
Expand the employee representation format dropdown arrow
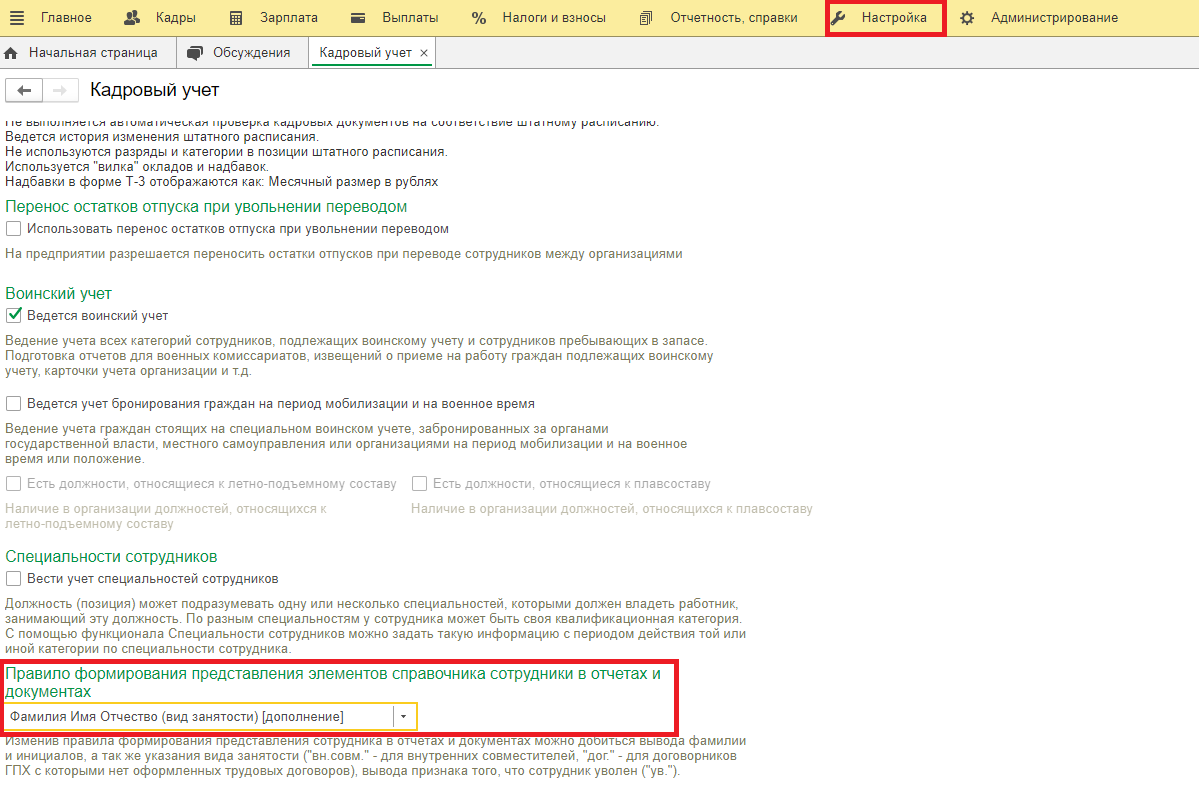404,717
